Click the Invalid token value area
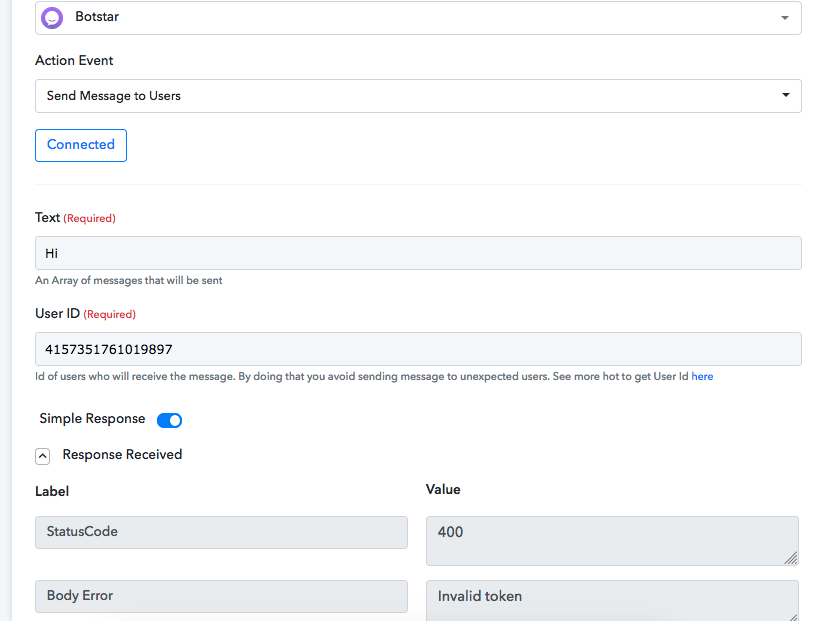Image resolution: width=820 pixels, height=621 pixels. (612, 601)
